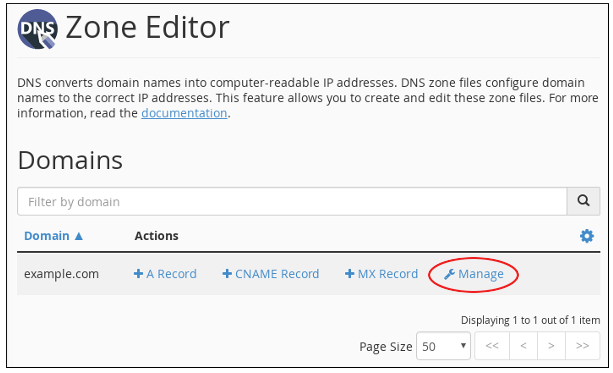Click the Actions column header
This screenshot has height=373, width=613.
156,236
